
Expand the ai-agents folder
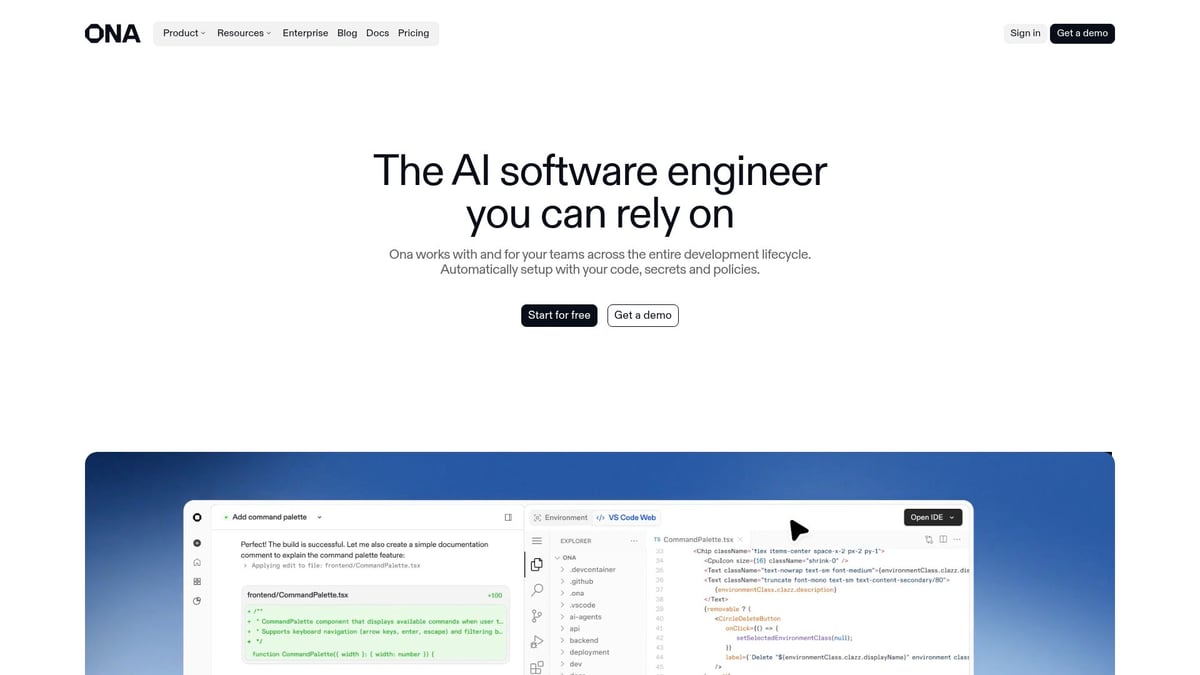[582, 617]
